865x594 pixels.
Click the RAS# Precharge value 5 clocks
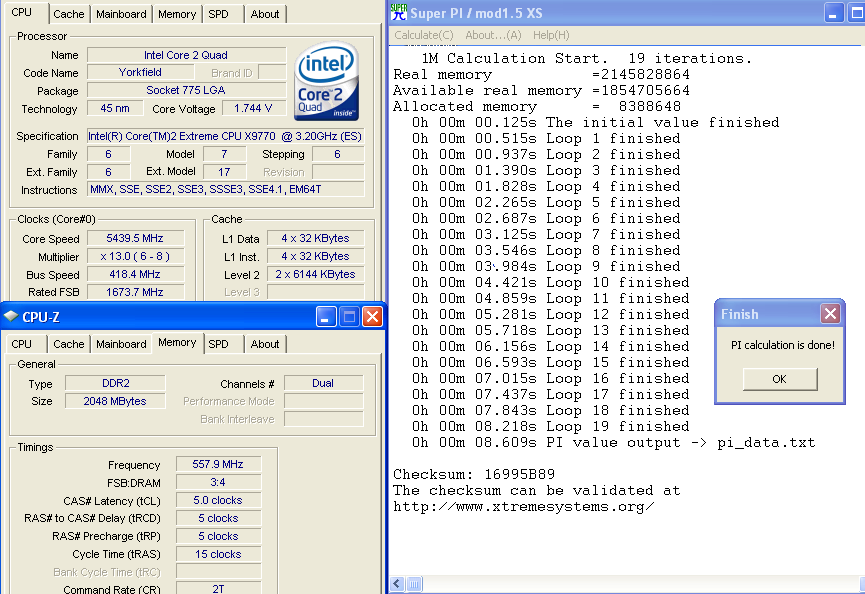pos(218,536)
